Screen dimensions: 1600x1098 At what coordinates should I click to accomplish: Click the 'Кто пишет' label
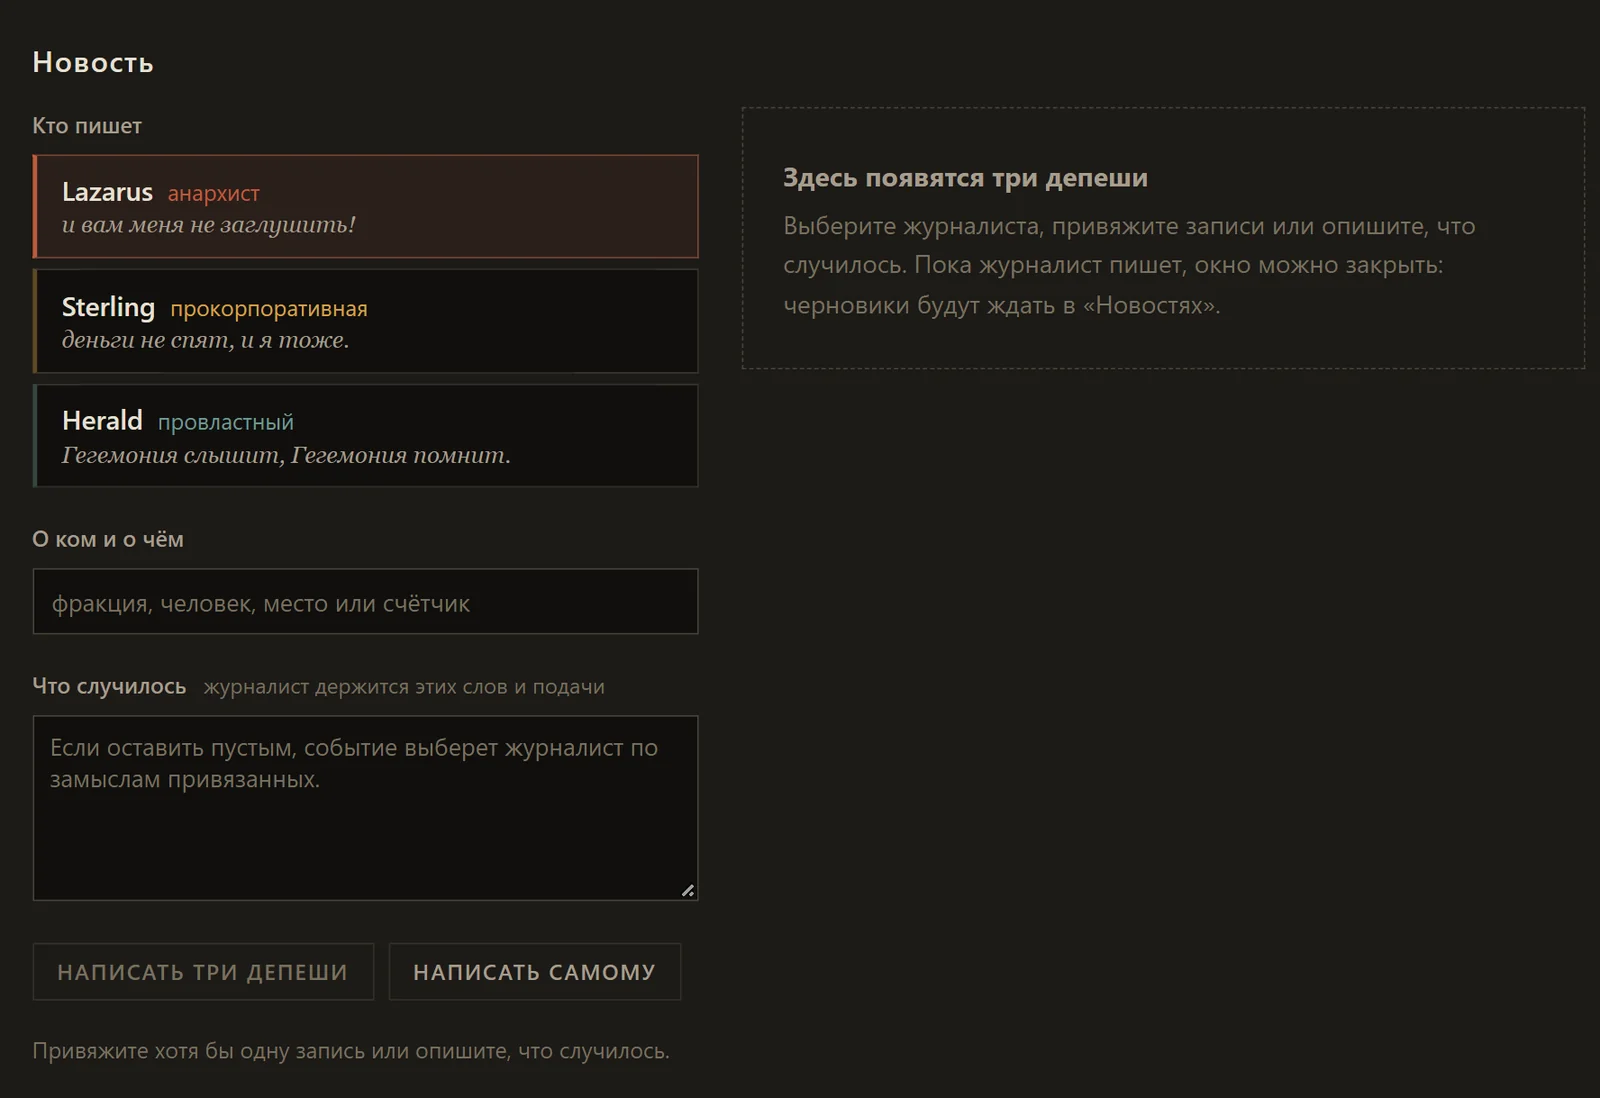click(x=87, y=126)
